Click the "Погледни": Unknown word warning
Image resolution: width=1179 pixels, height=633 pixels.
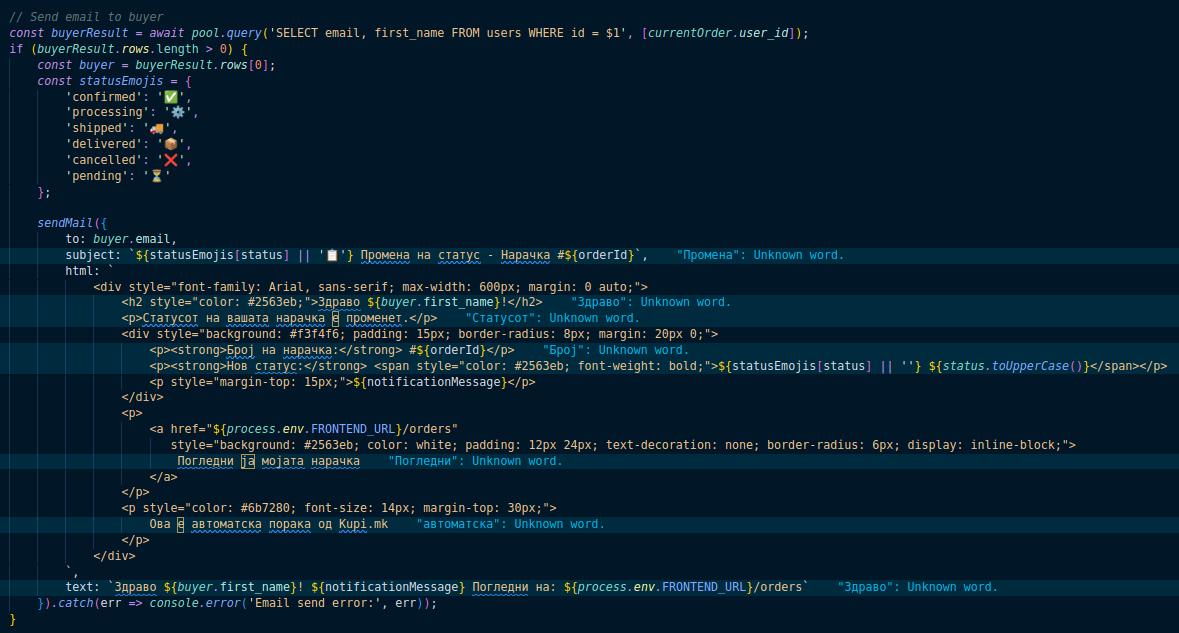pos(476,461)
